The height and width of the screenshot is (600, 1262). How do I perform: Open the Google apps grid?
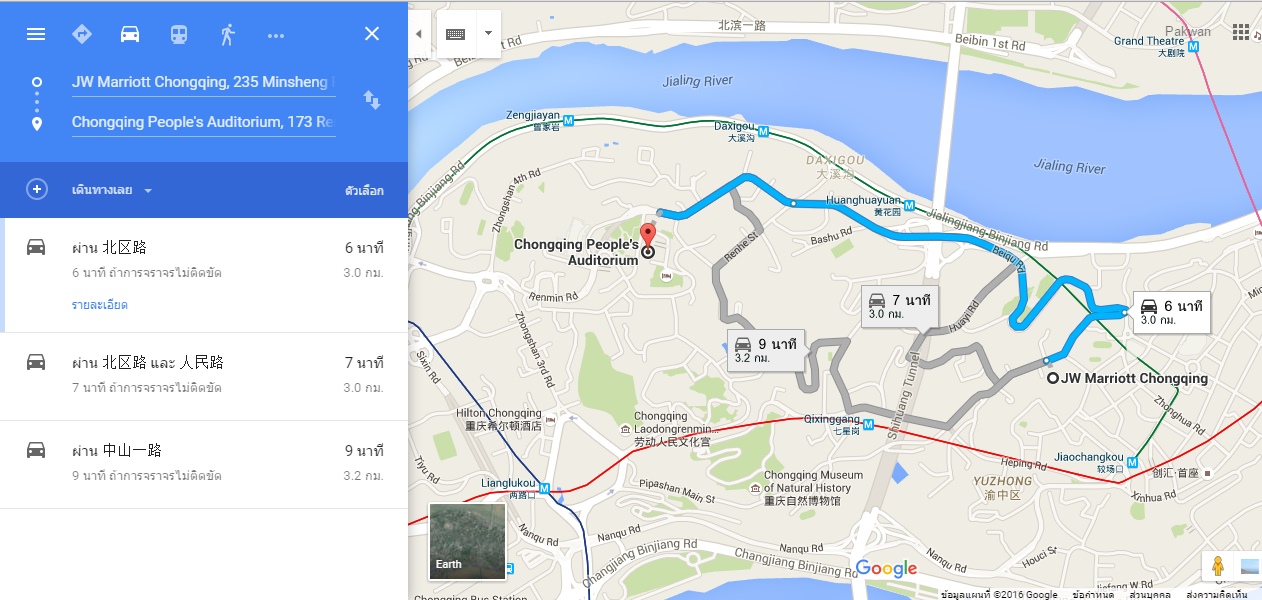pyautogui.click(x=1241, y=31)
